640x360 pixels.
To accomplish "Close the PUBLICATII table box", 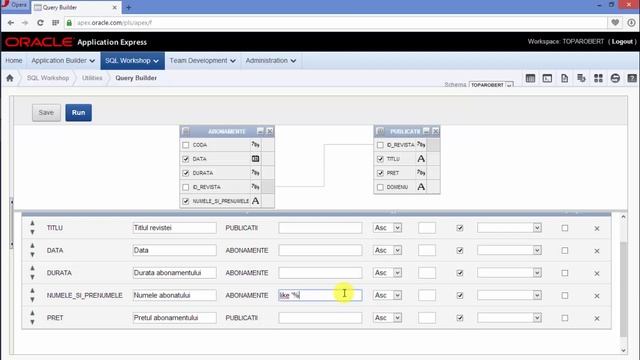I will 436,131.
